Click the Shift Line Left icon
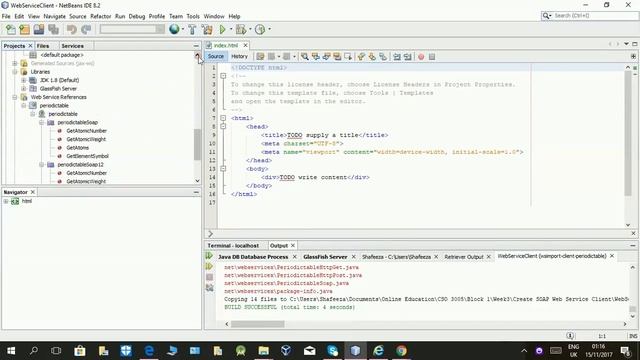This screenshot has width=640, height=360. (397, 57)
